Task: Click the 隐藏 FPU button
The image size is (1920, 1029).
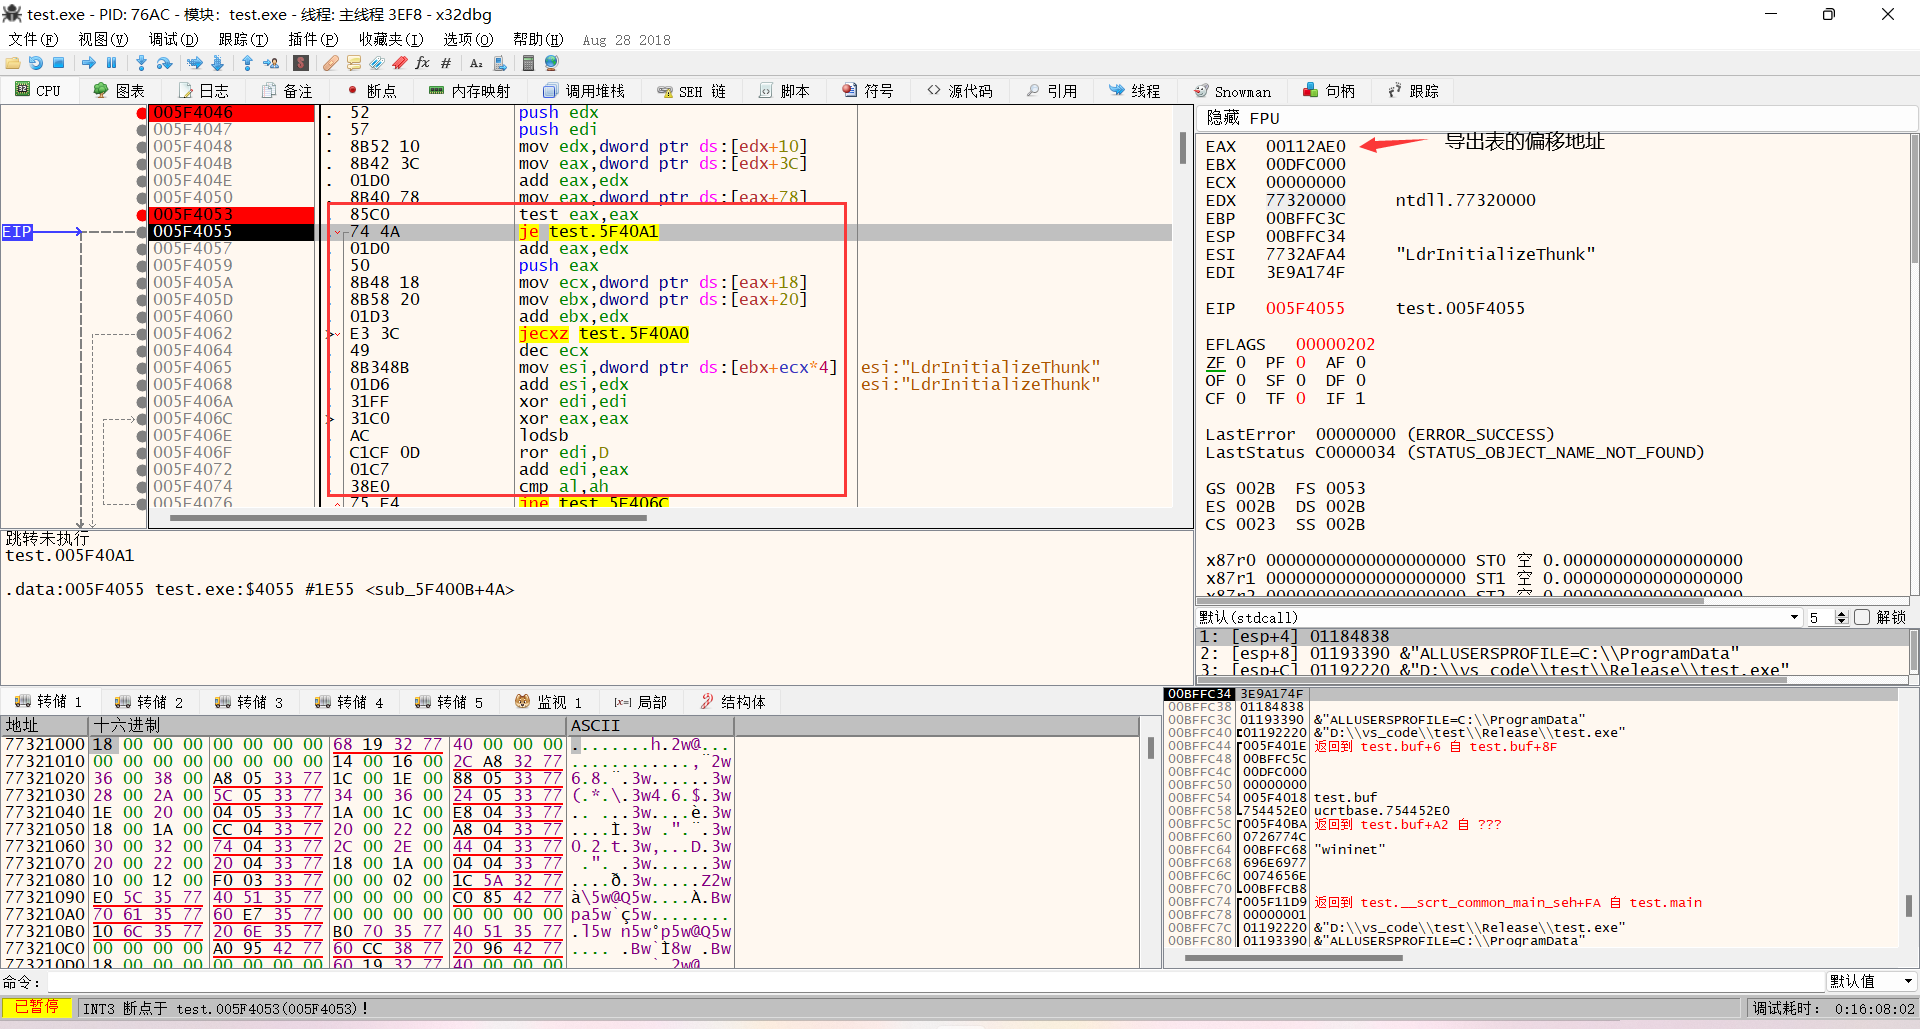Action: tap(1242, 118)
